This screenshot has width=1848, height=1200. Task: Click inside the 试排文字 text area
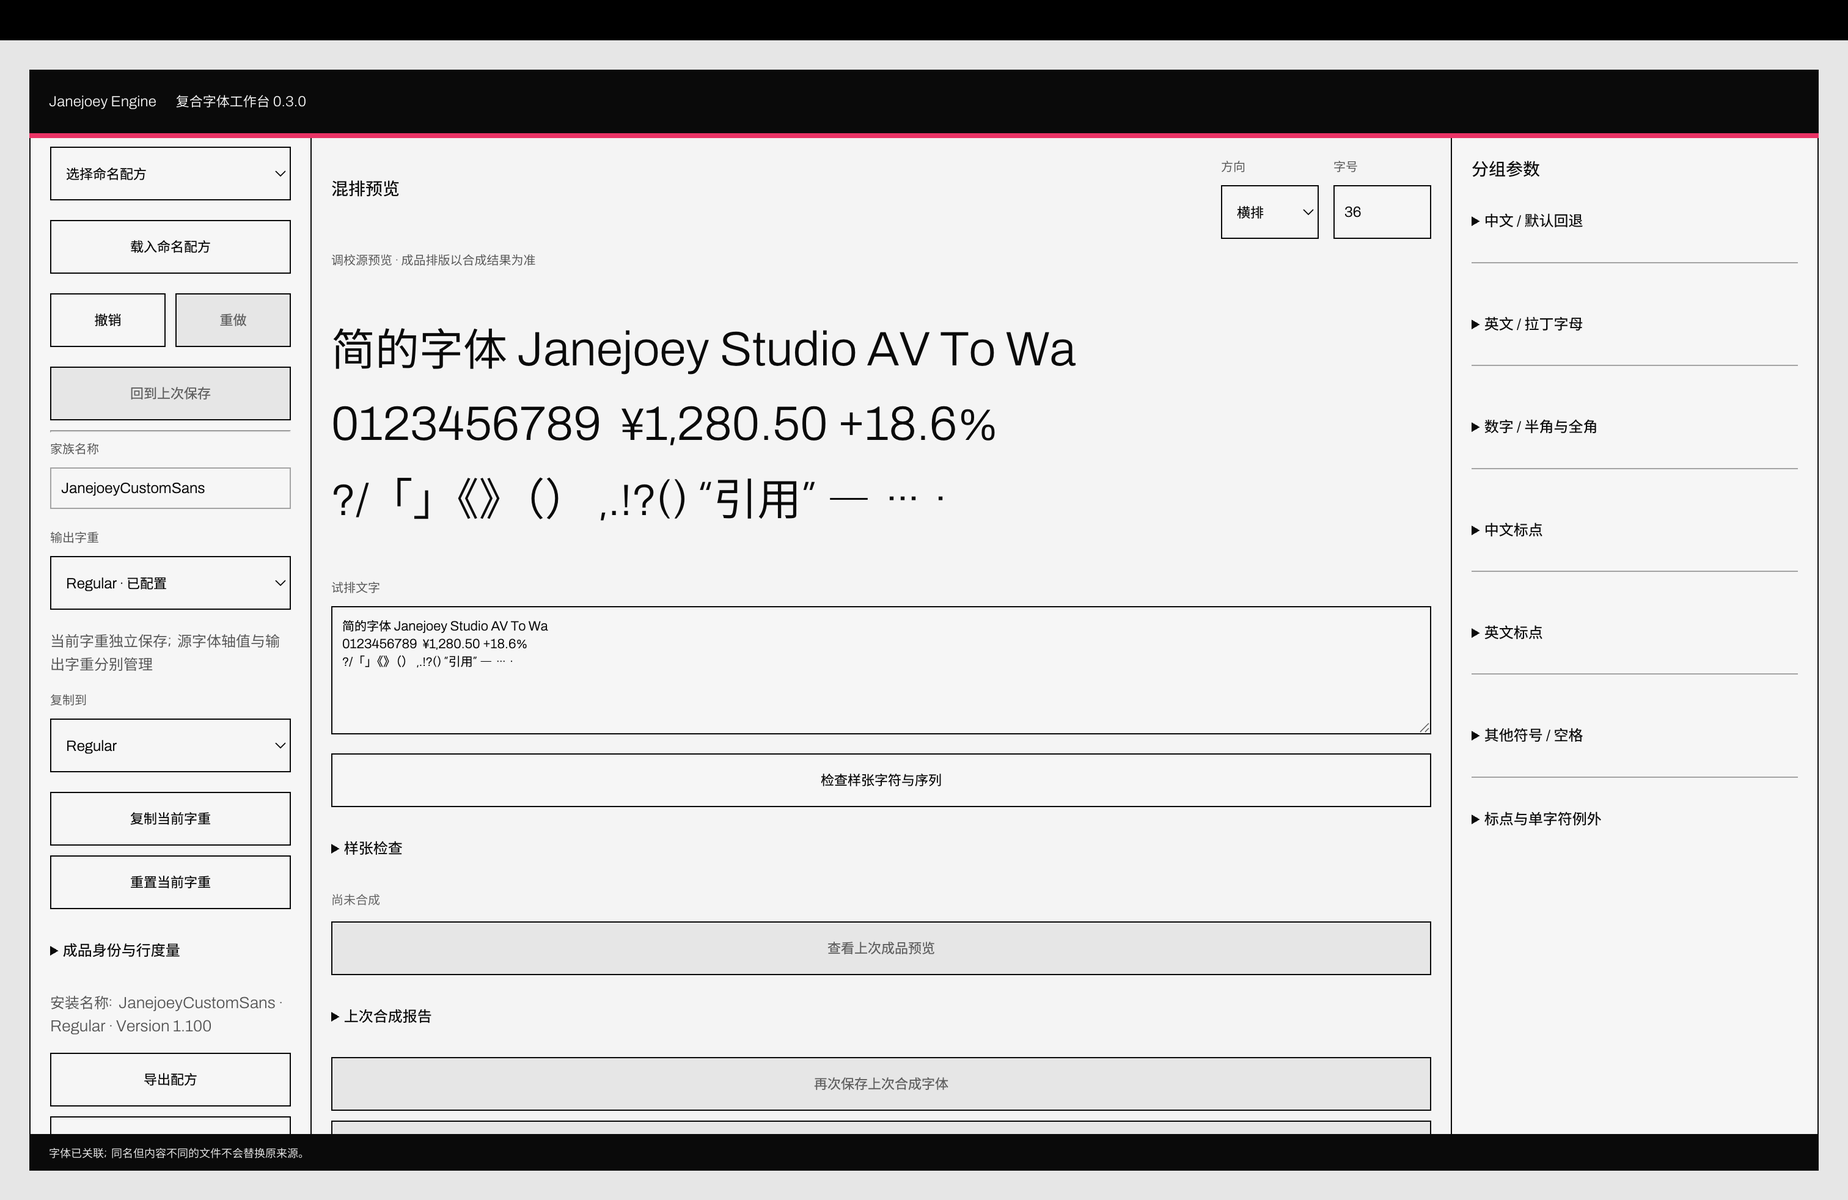pos(880,670)
